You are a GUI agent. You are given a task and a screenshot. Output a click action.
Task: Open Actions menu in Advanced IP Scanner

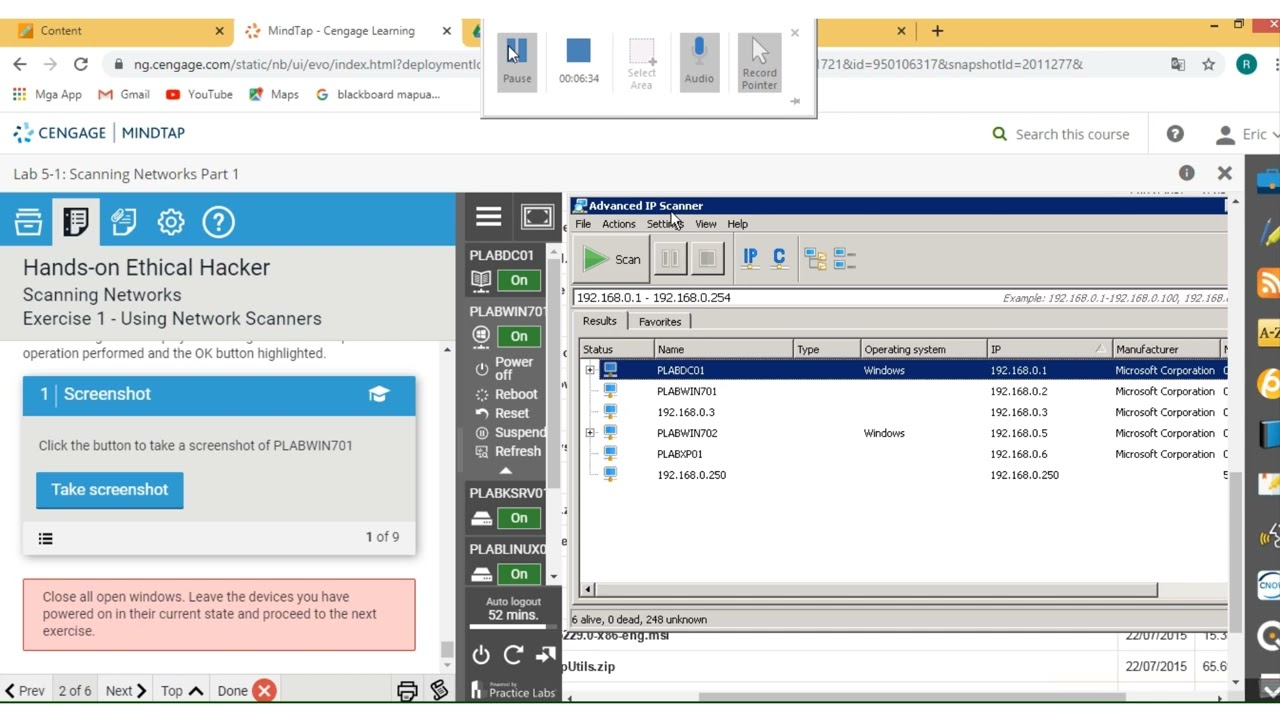618,224
